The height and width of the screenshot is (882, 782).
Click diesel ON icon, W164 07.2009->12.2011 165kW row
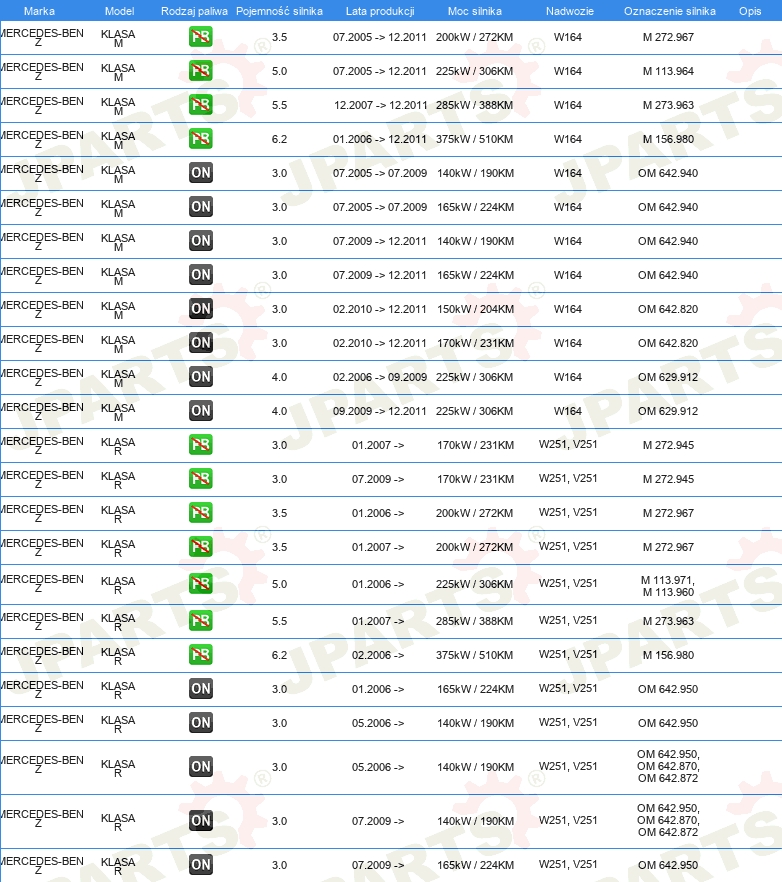click(201, 274)
